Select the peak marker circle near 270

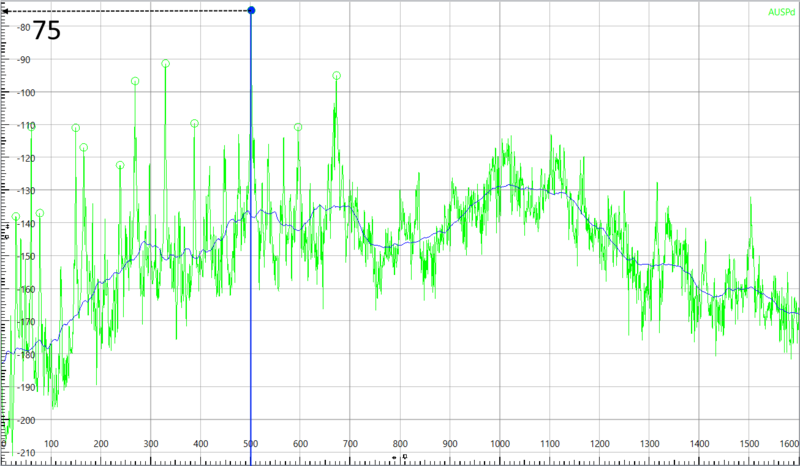(135, 82)
